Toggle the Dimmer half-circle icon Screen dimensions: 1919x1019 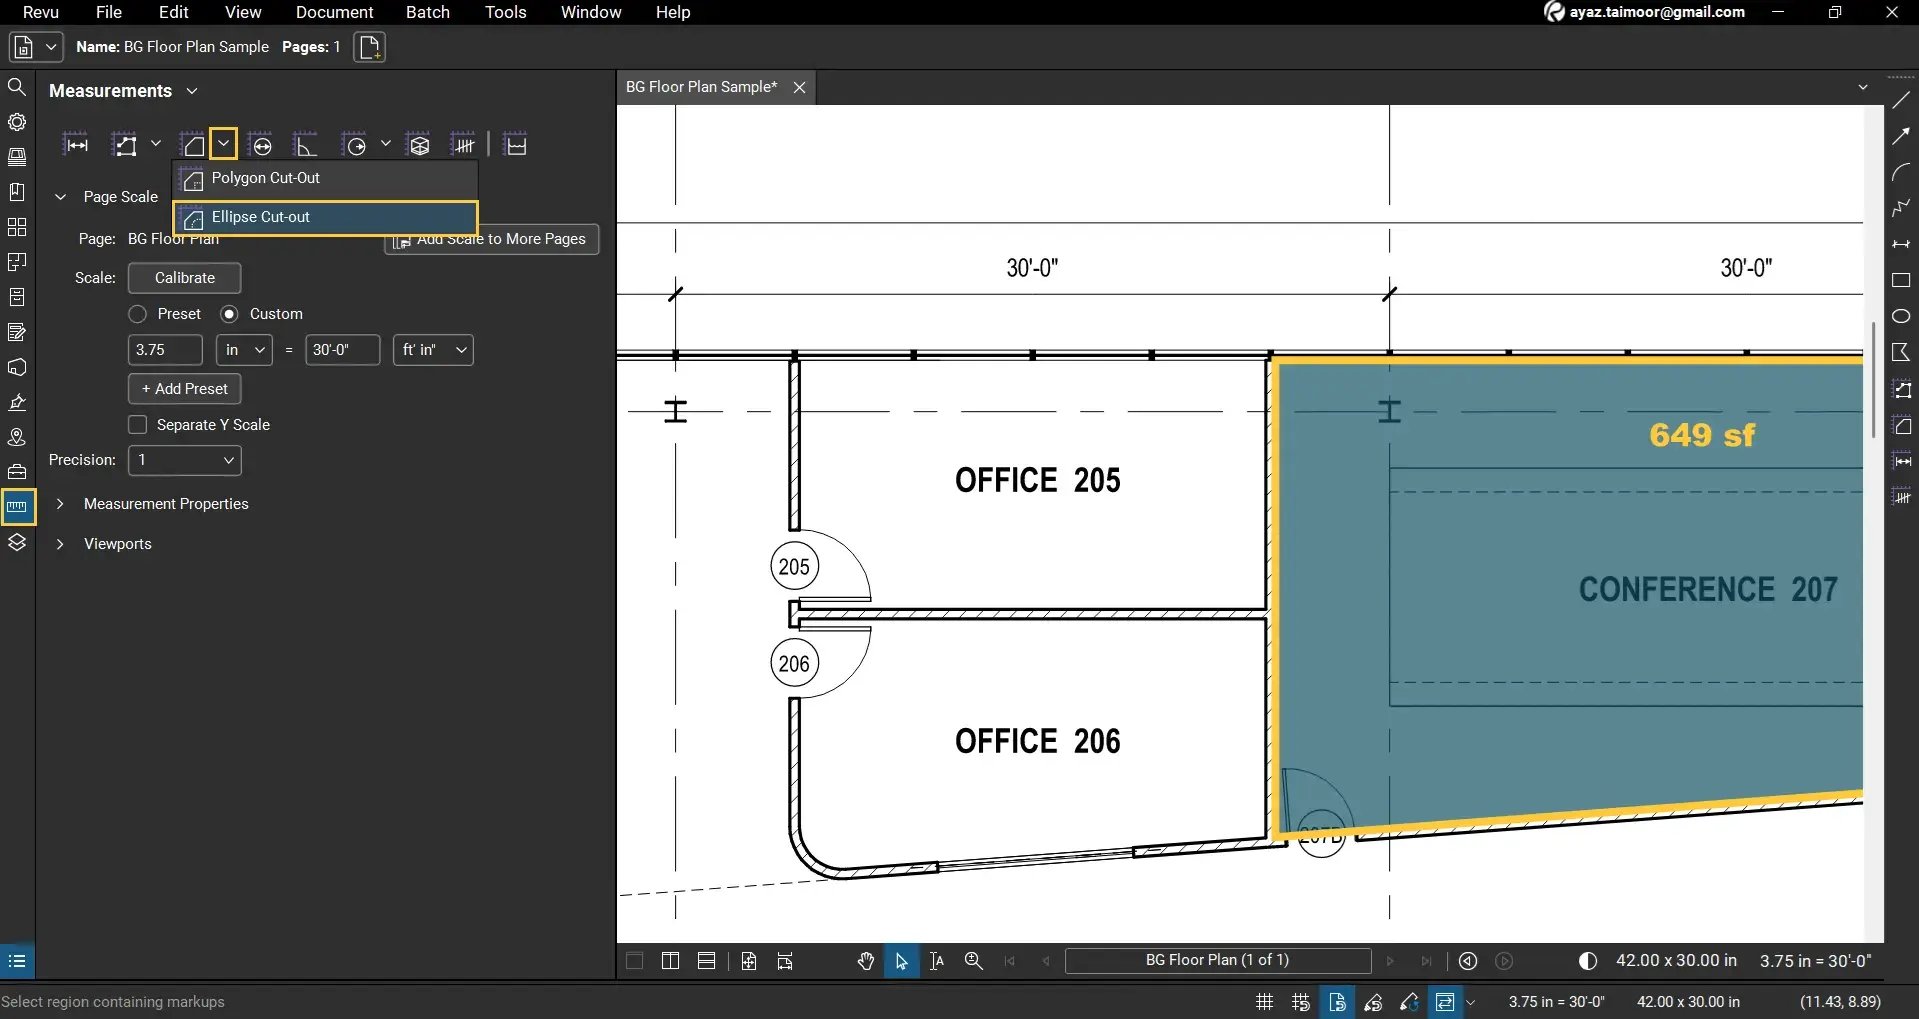(1587, 961)
